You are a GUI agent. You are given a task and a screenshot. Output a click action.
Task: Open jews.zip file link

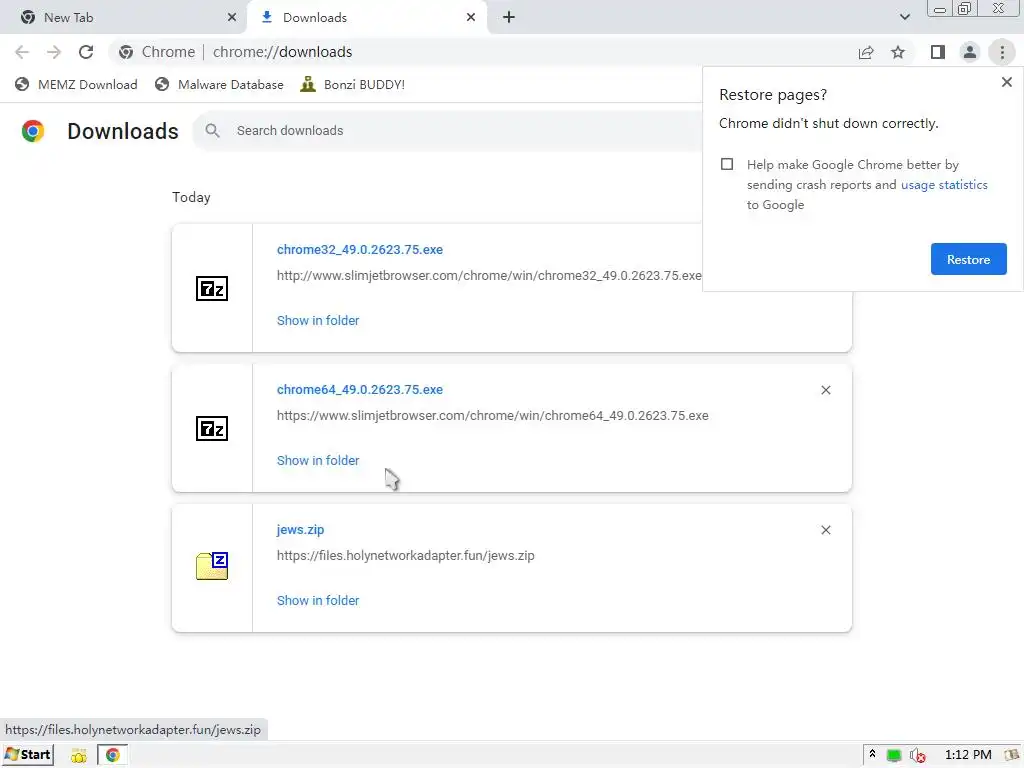click(x=300, y=530)
